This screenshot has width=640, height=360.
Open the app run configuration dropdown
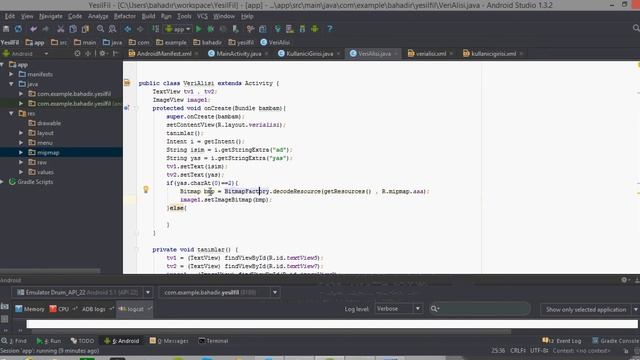click(x=178, y=29)
